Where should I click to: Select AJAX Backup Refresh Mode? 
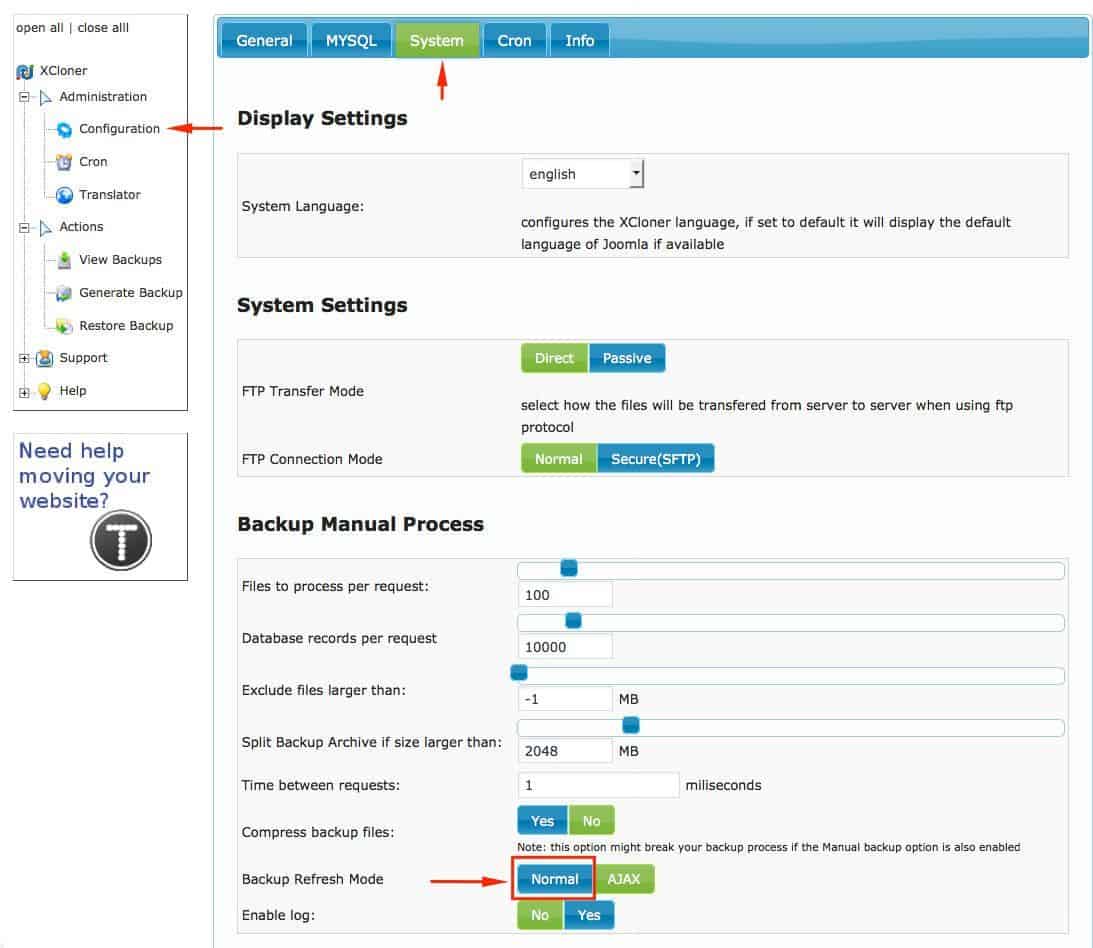tap(623, 879)
